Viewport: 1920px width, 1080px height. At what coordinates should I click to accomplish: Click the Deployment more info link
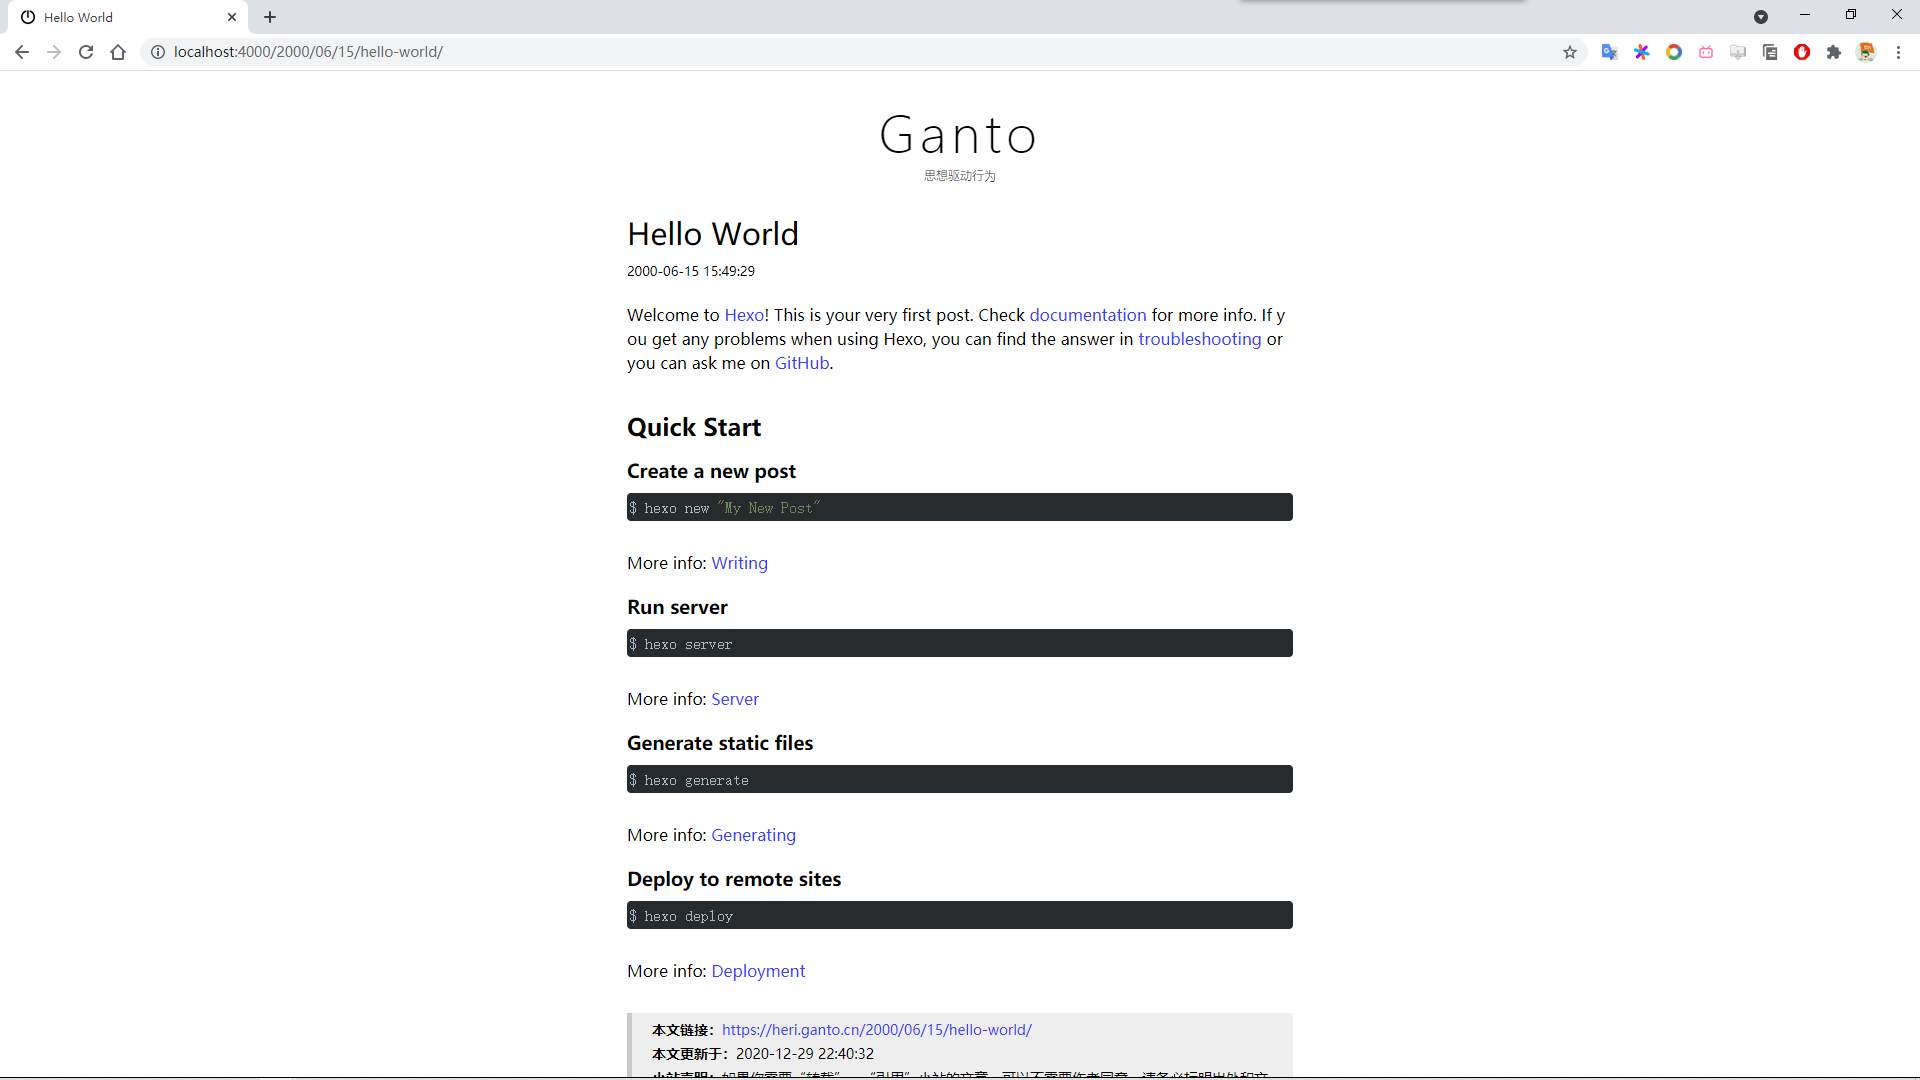758,971
